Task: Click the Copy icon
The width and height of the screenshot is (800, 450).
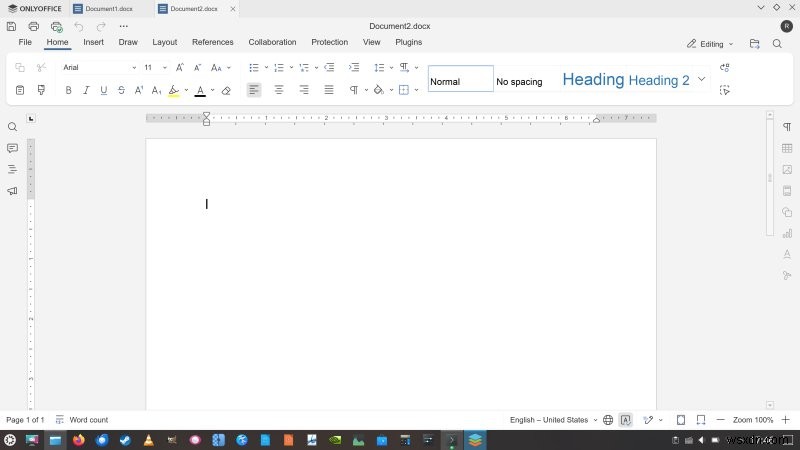Action: click(x=20, y=67)
